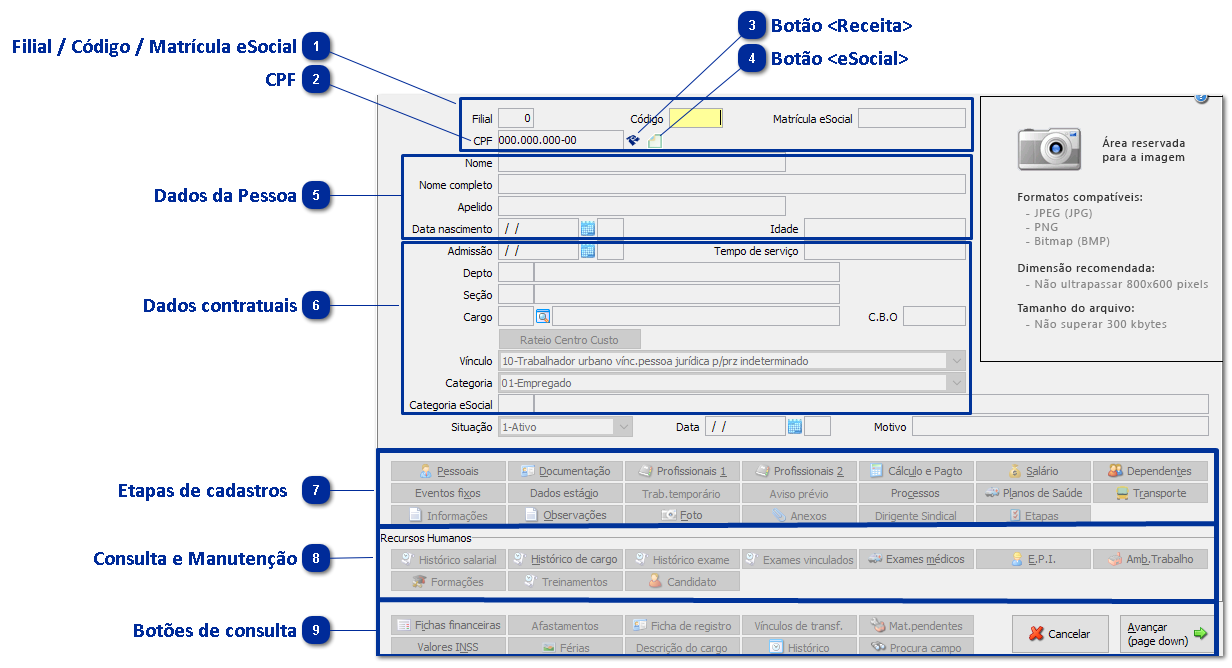Open the Informações section
Image resolution: width=1232 pixels, height=668 pixels.
448,515
